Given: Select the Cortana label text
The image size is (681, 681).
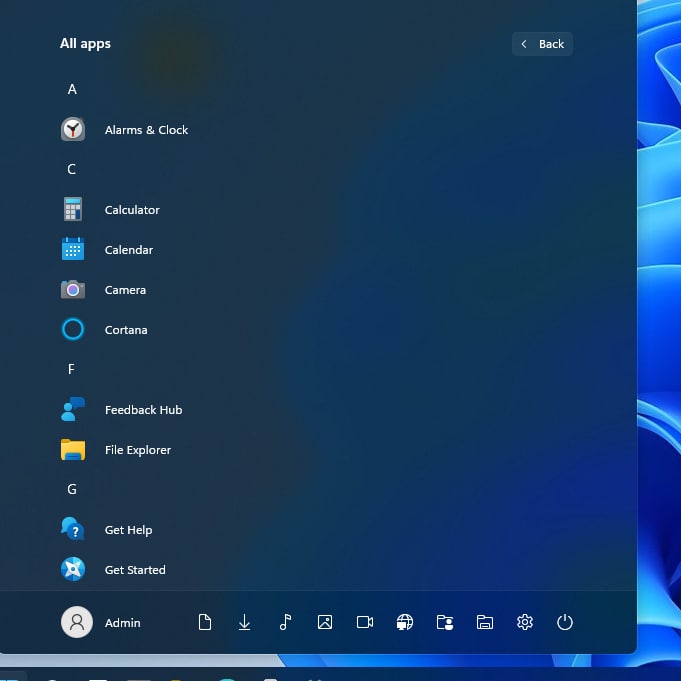Looking at the screenshot, I should pos(126,330).
